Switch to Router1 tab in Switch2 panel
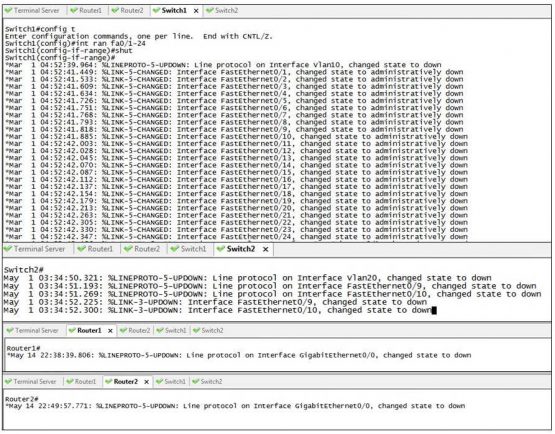This screenshot has height=434, width=555. [x=96, y=249]
